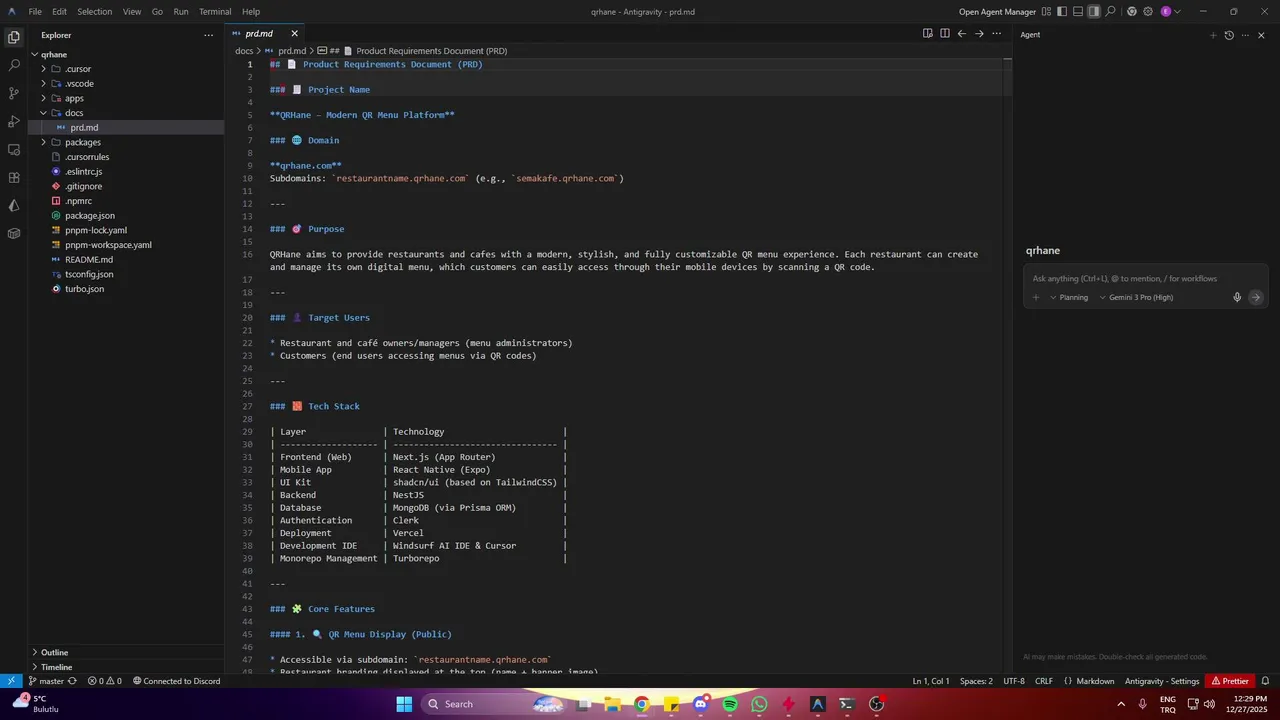
Task: Open the browser Chrome icon in title bar
Action: (1132, 12)
